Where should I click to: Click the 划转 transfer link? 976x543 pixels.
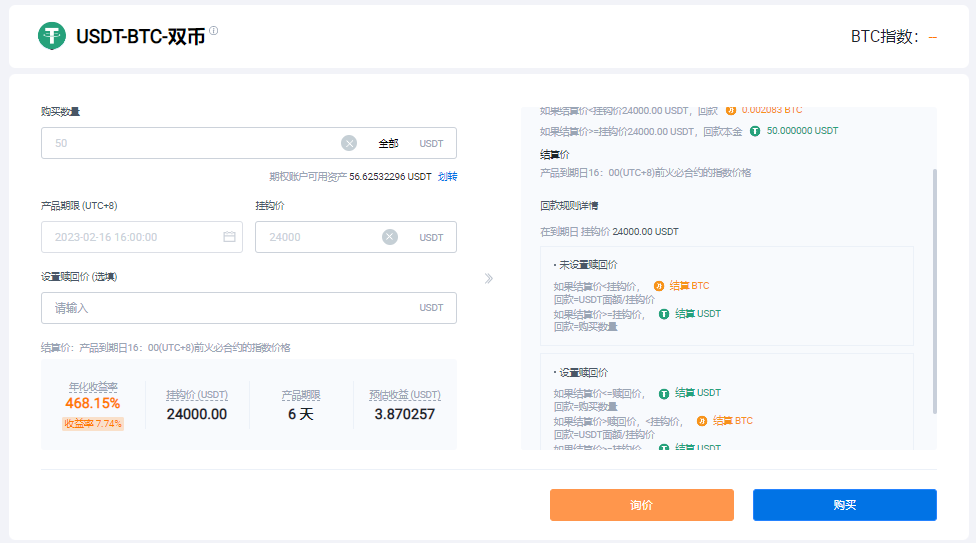448,176
